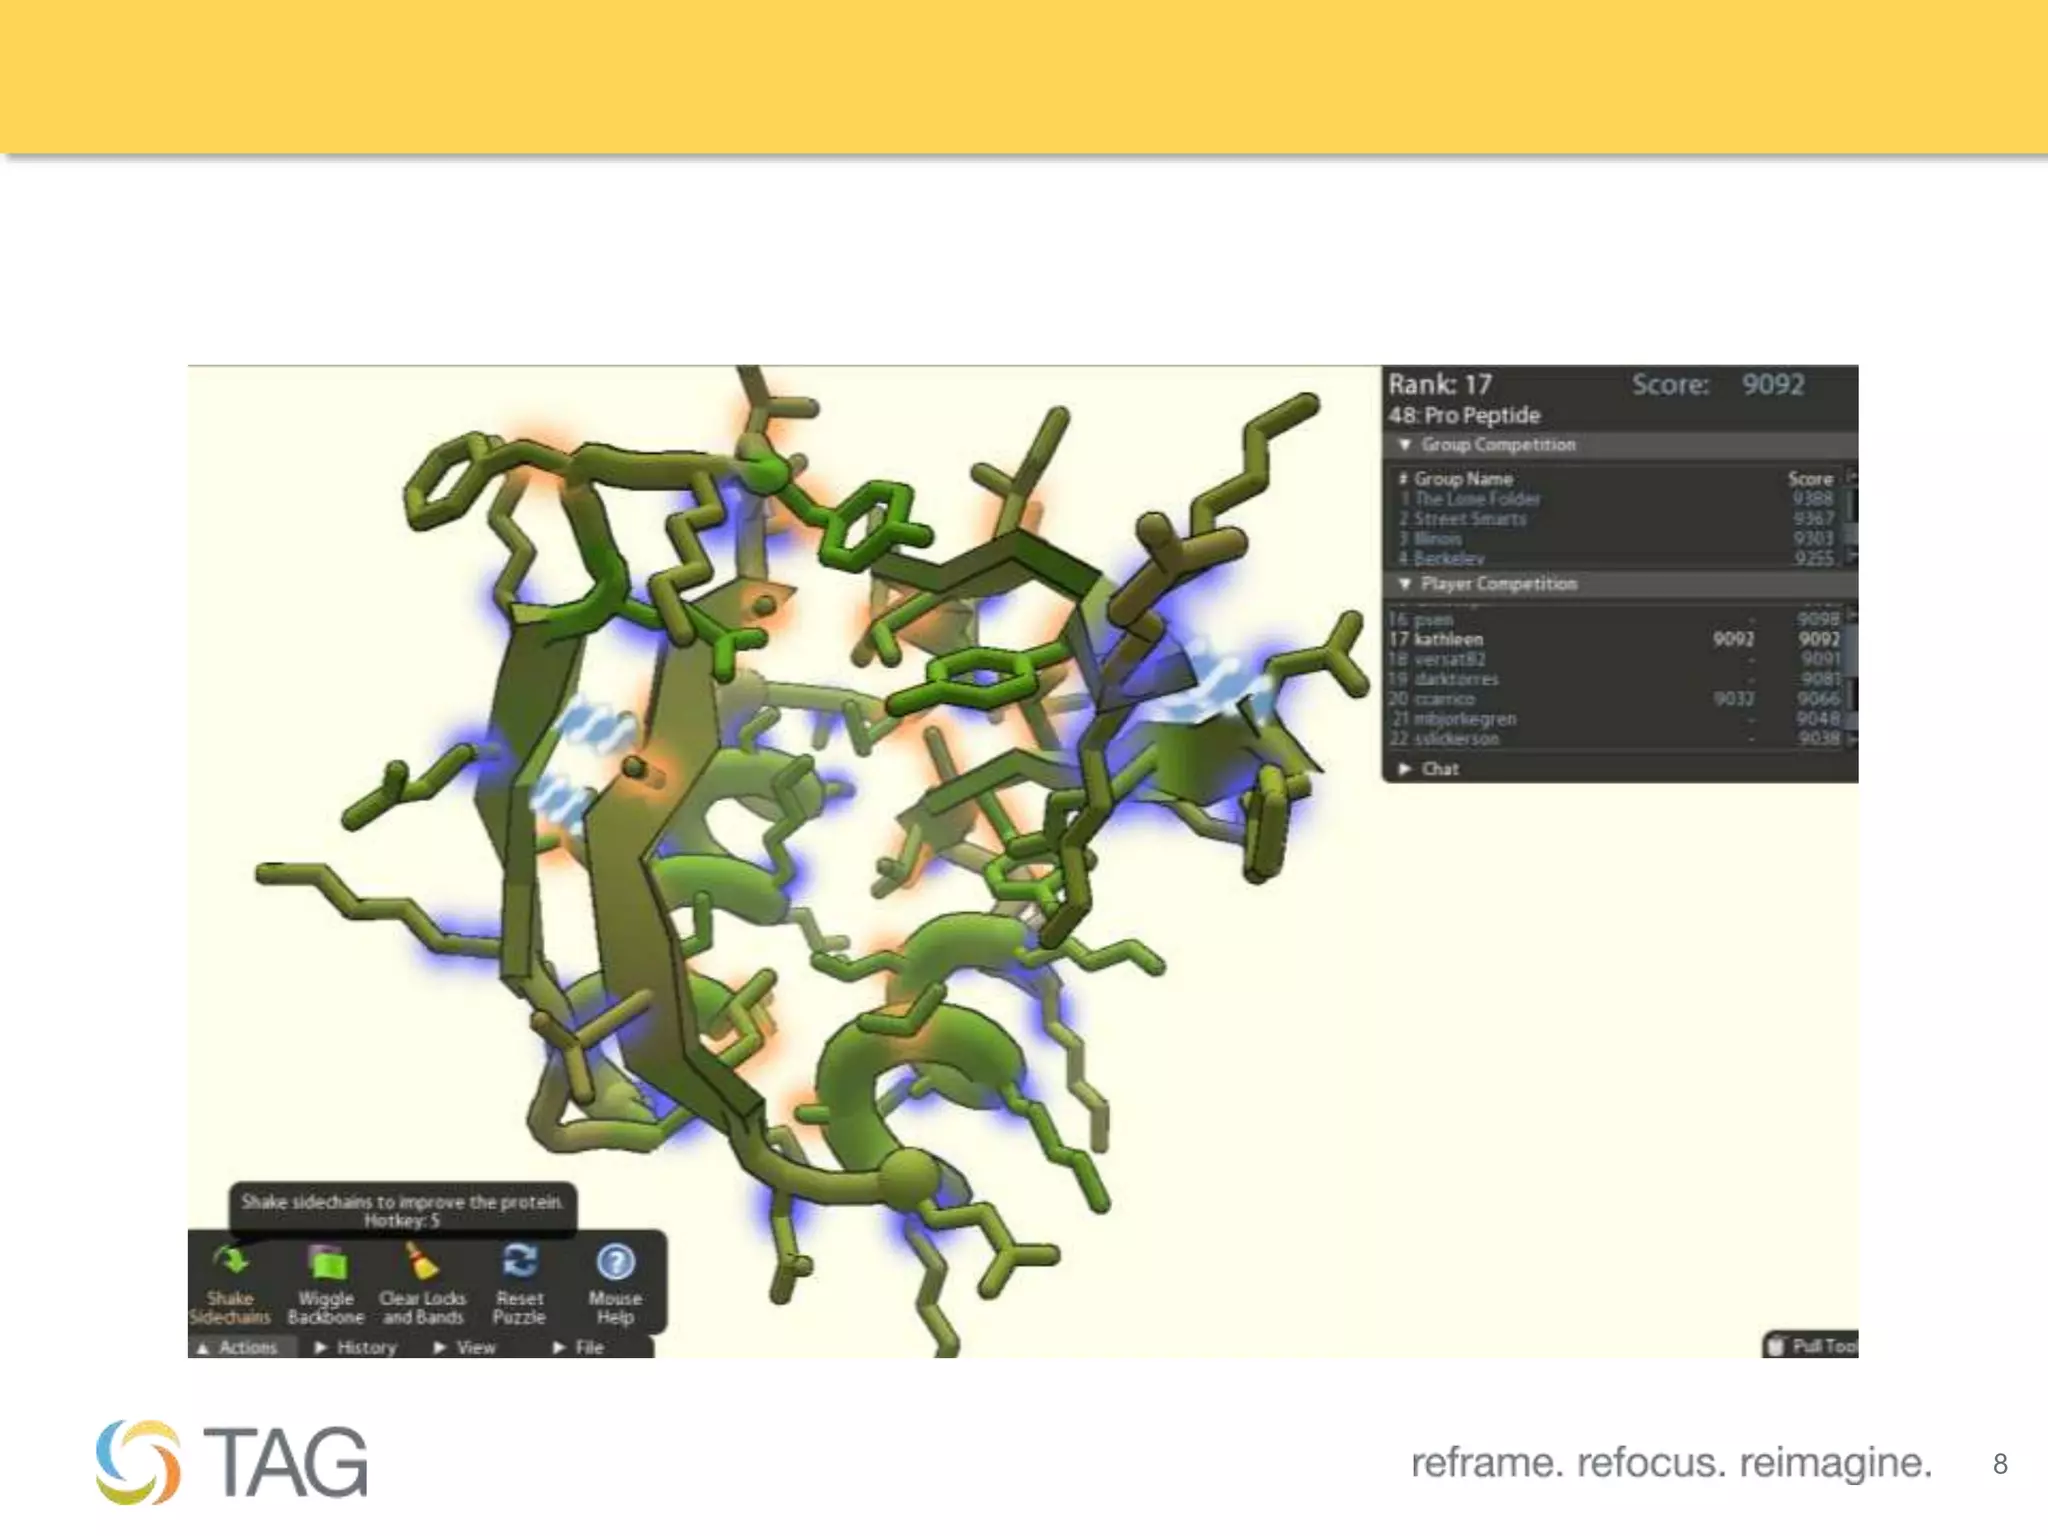The image size is (2048, 1536).
Task: Collapse the Actions menu
Action: (x=240, y=1348)
